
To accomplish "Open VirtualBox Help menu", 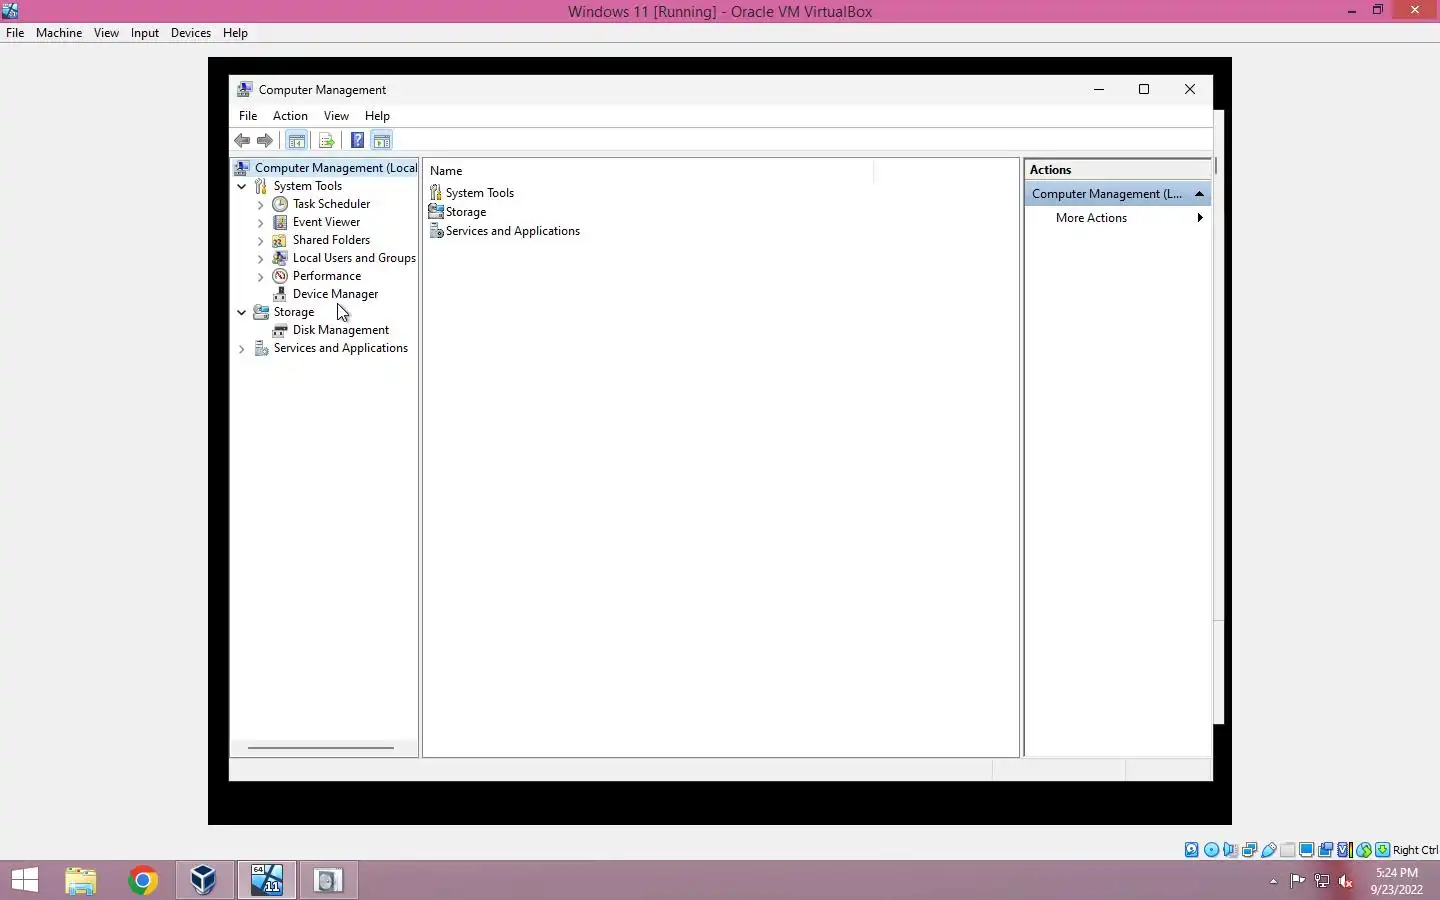I will pos(235,33).
